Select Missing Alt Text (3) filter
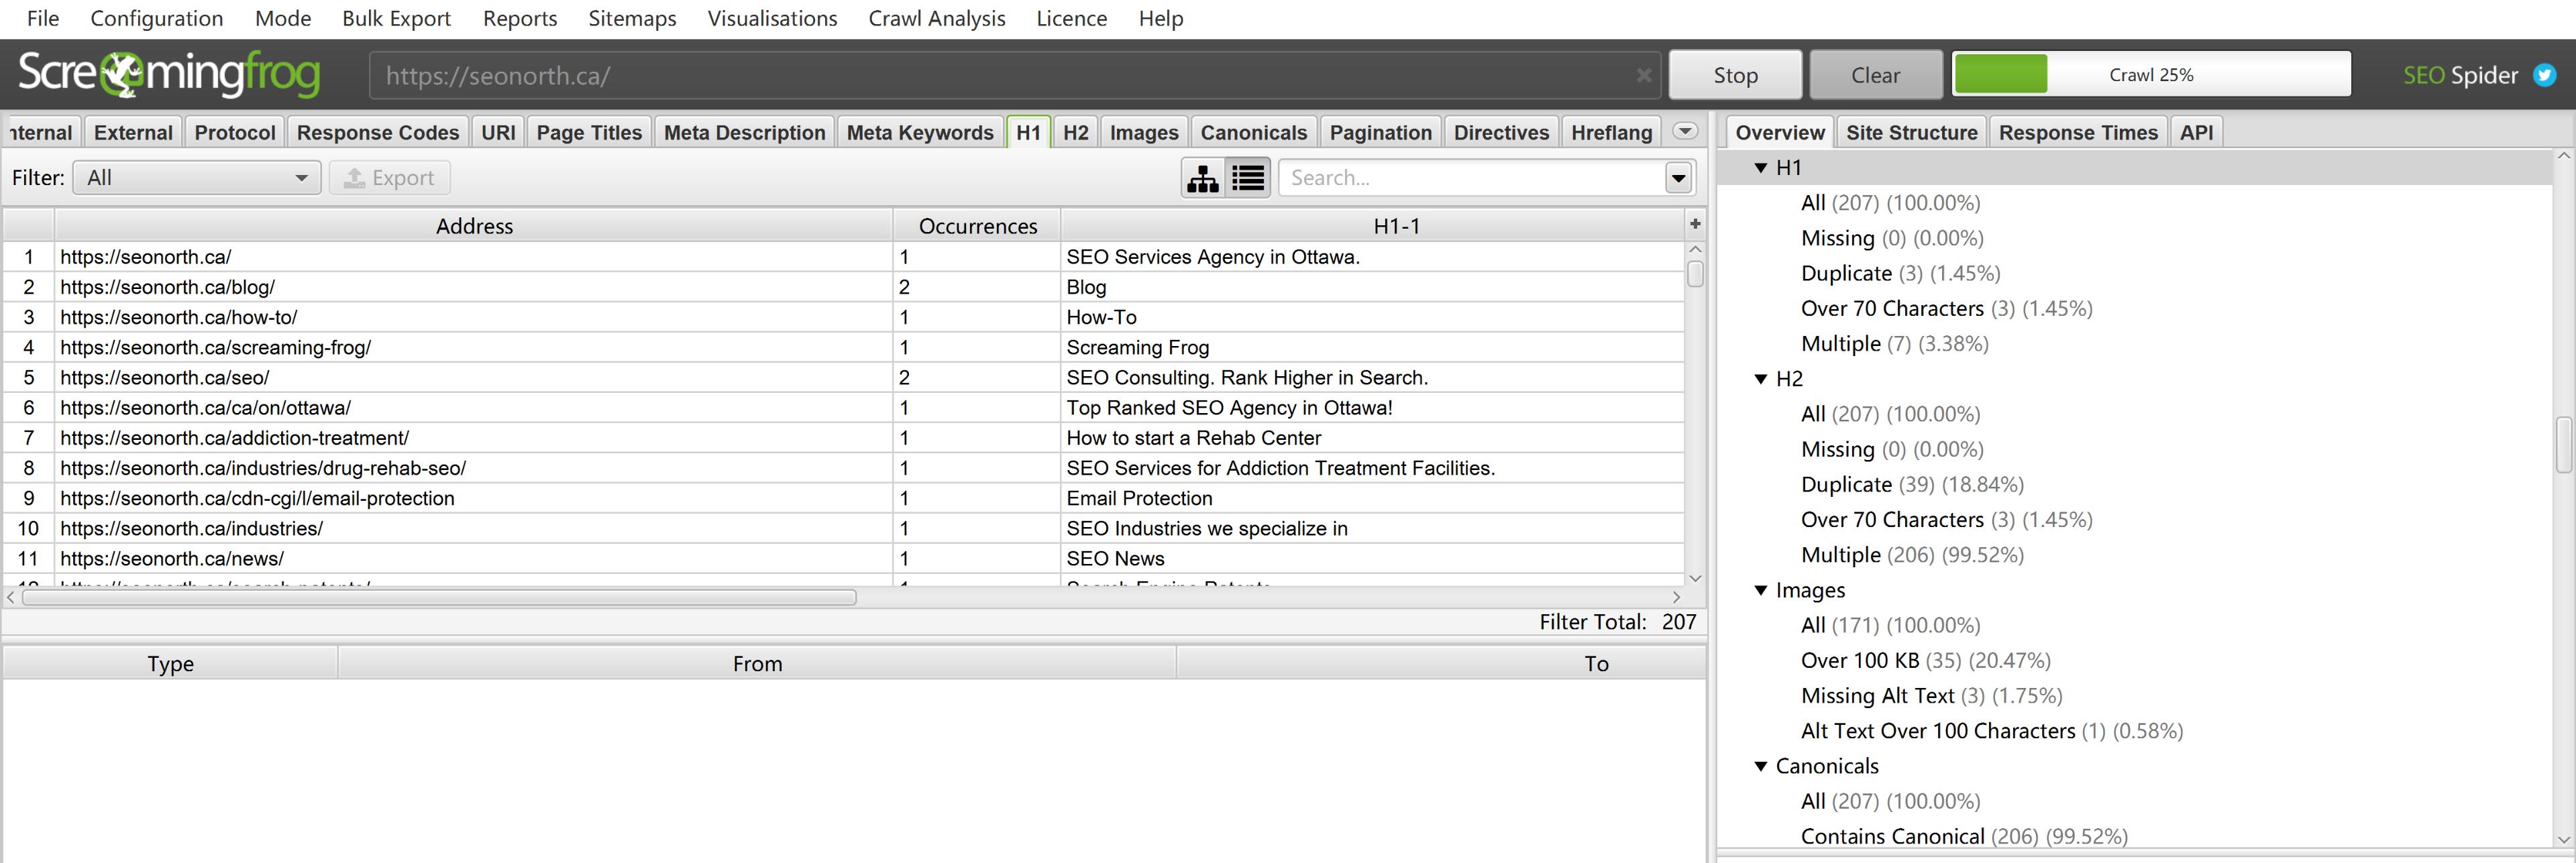 1931,695
